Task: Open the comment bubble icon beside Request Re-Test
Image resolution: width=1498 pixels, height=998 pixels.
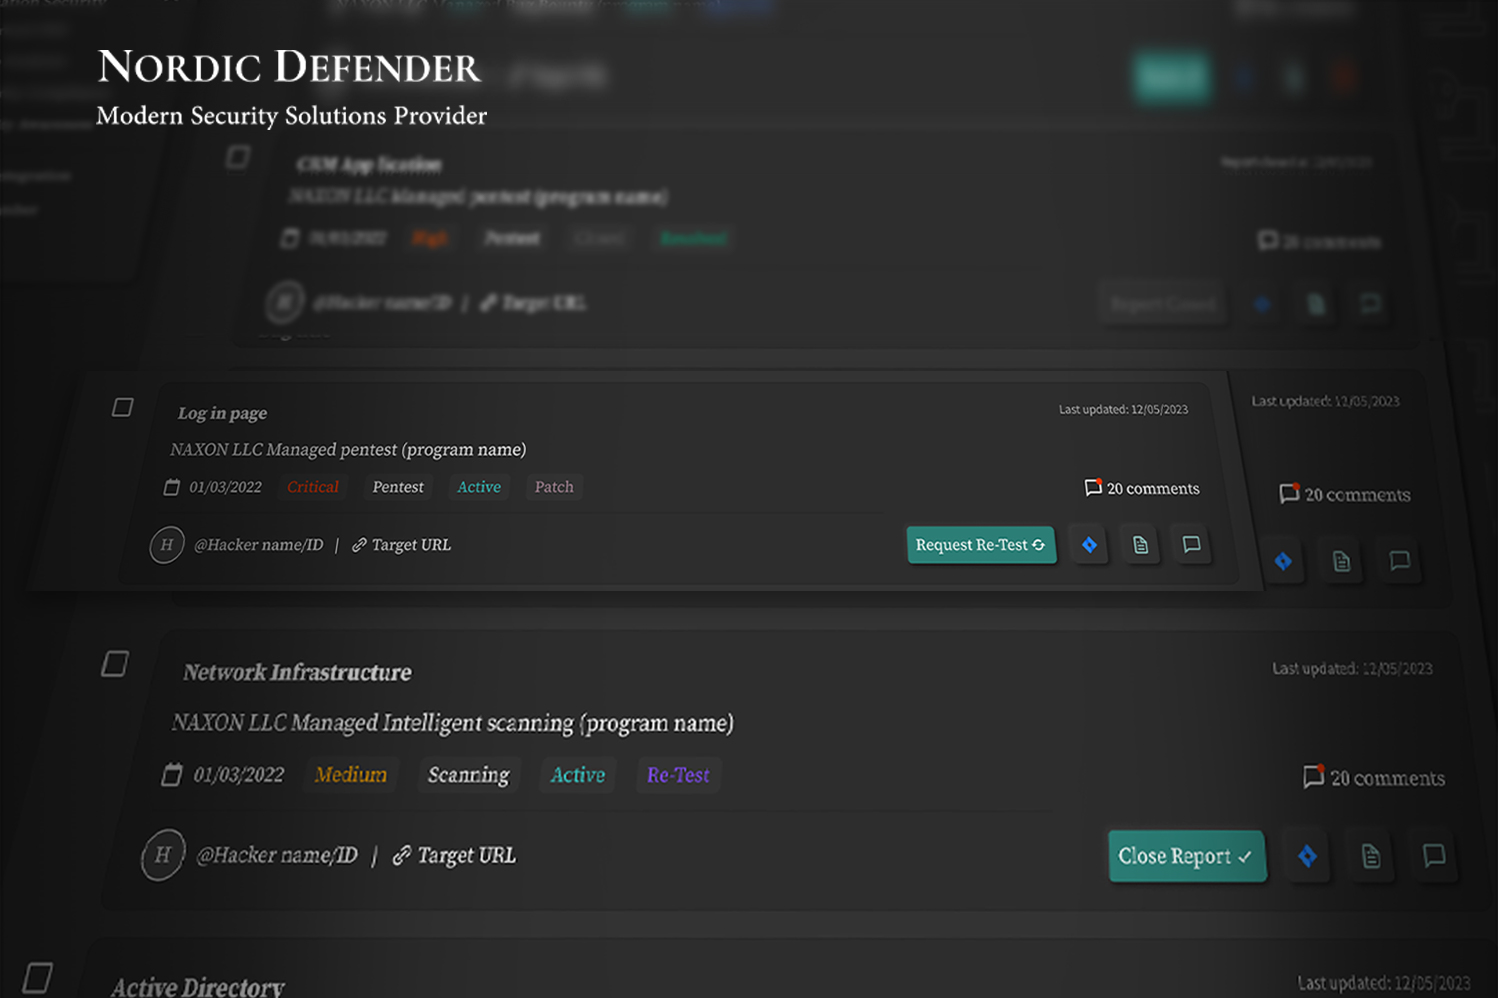Action: 1191,545
